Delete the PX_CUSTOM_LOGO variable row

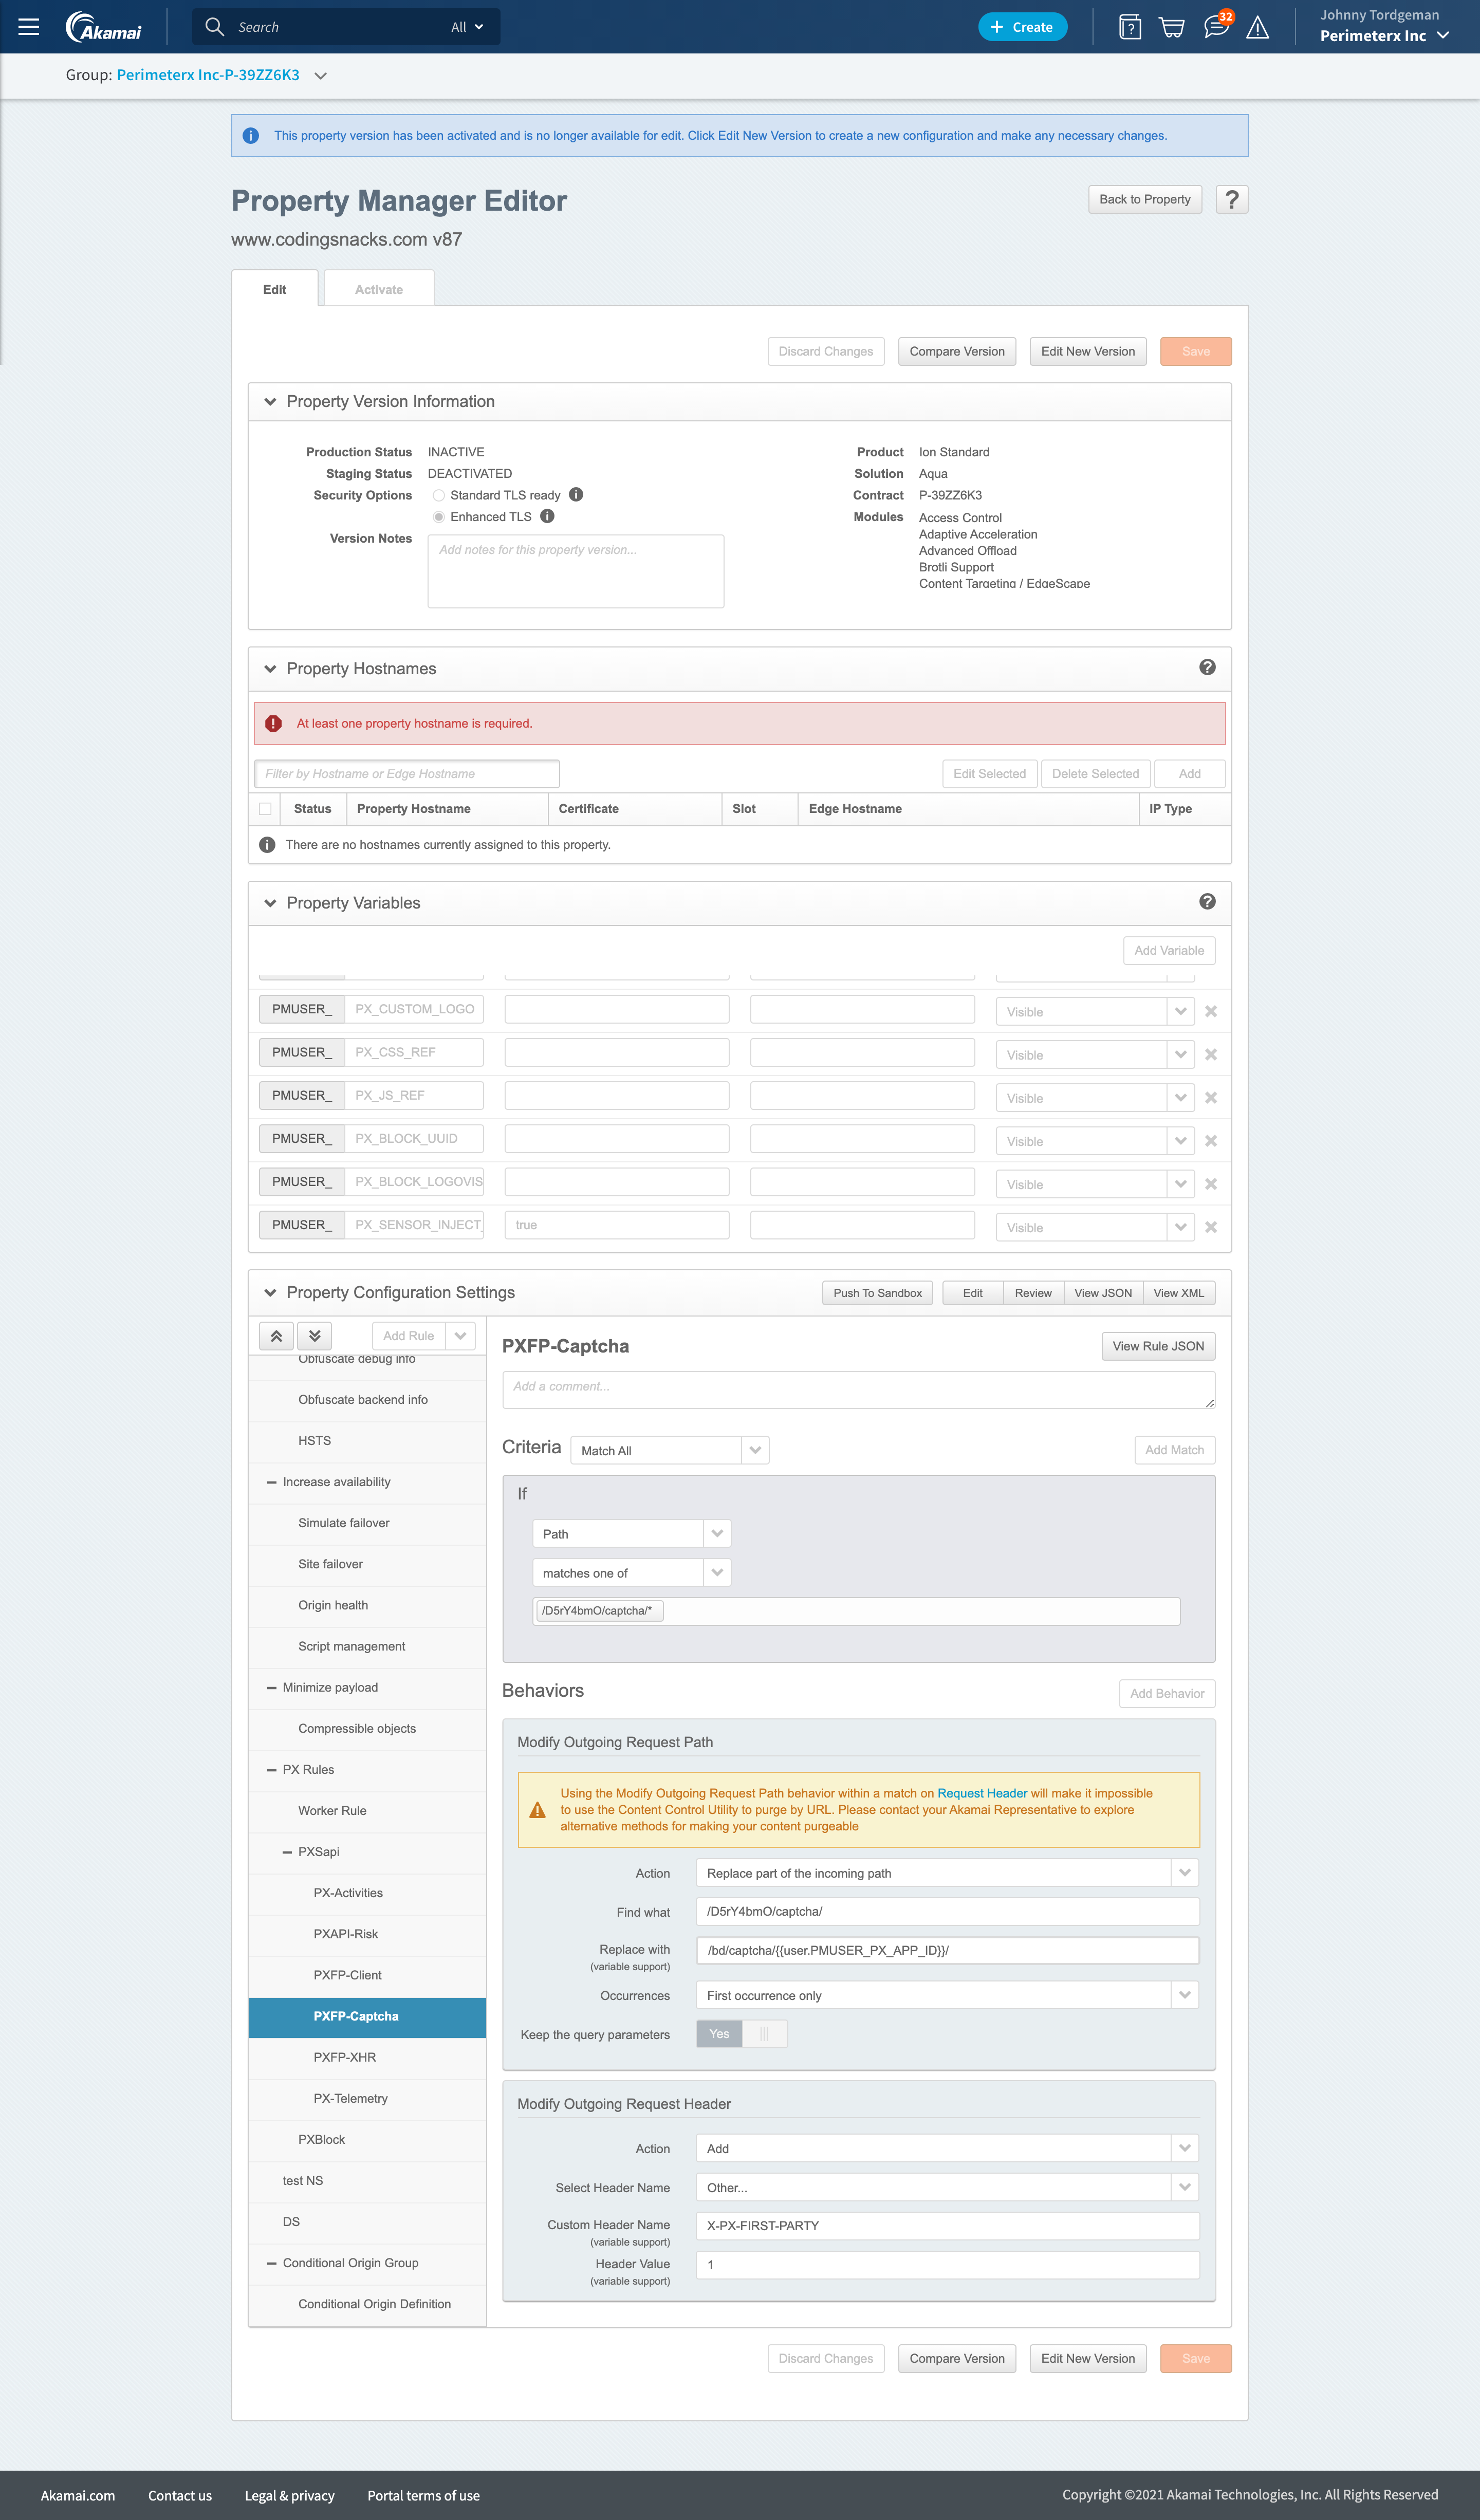pyautogui.click(x=1211, y=1011)
